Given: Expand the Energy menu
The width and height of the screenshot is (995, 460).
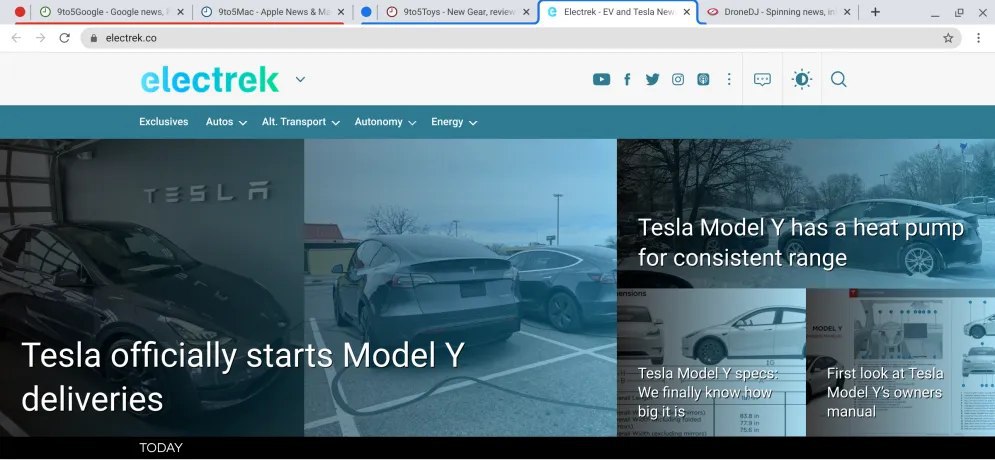Looking at the screenshot, I should tap(454, 122).
